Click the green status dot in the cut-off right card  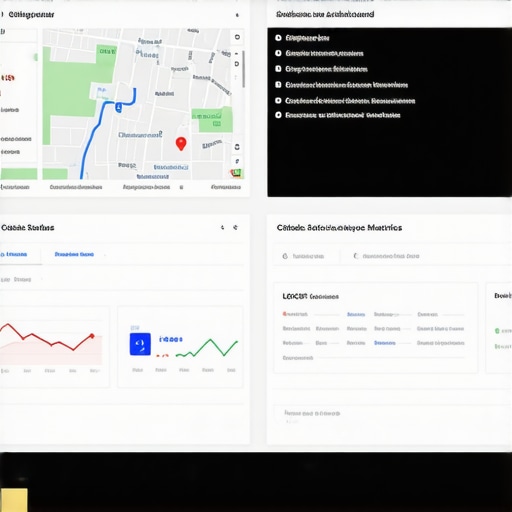pos(497,331)
